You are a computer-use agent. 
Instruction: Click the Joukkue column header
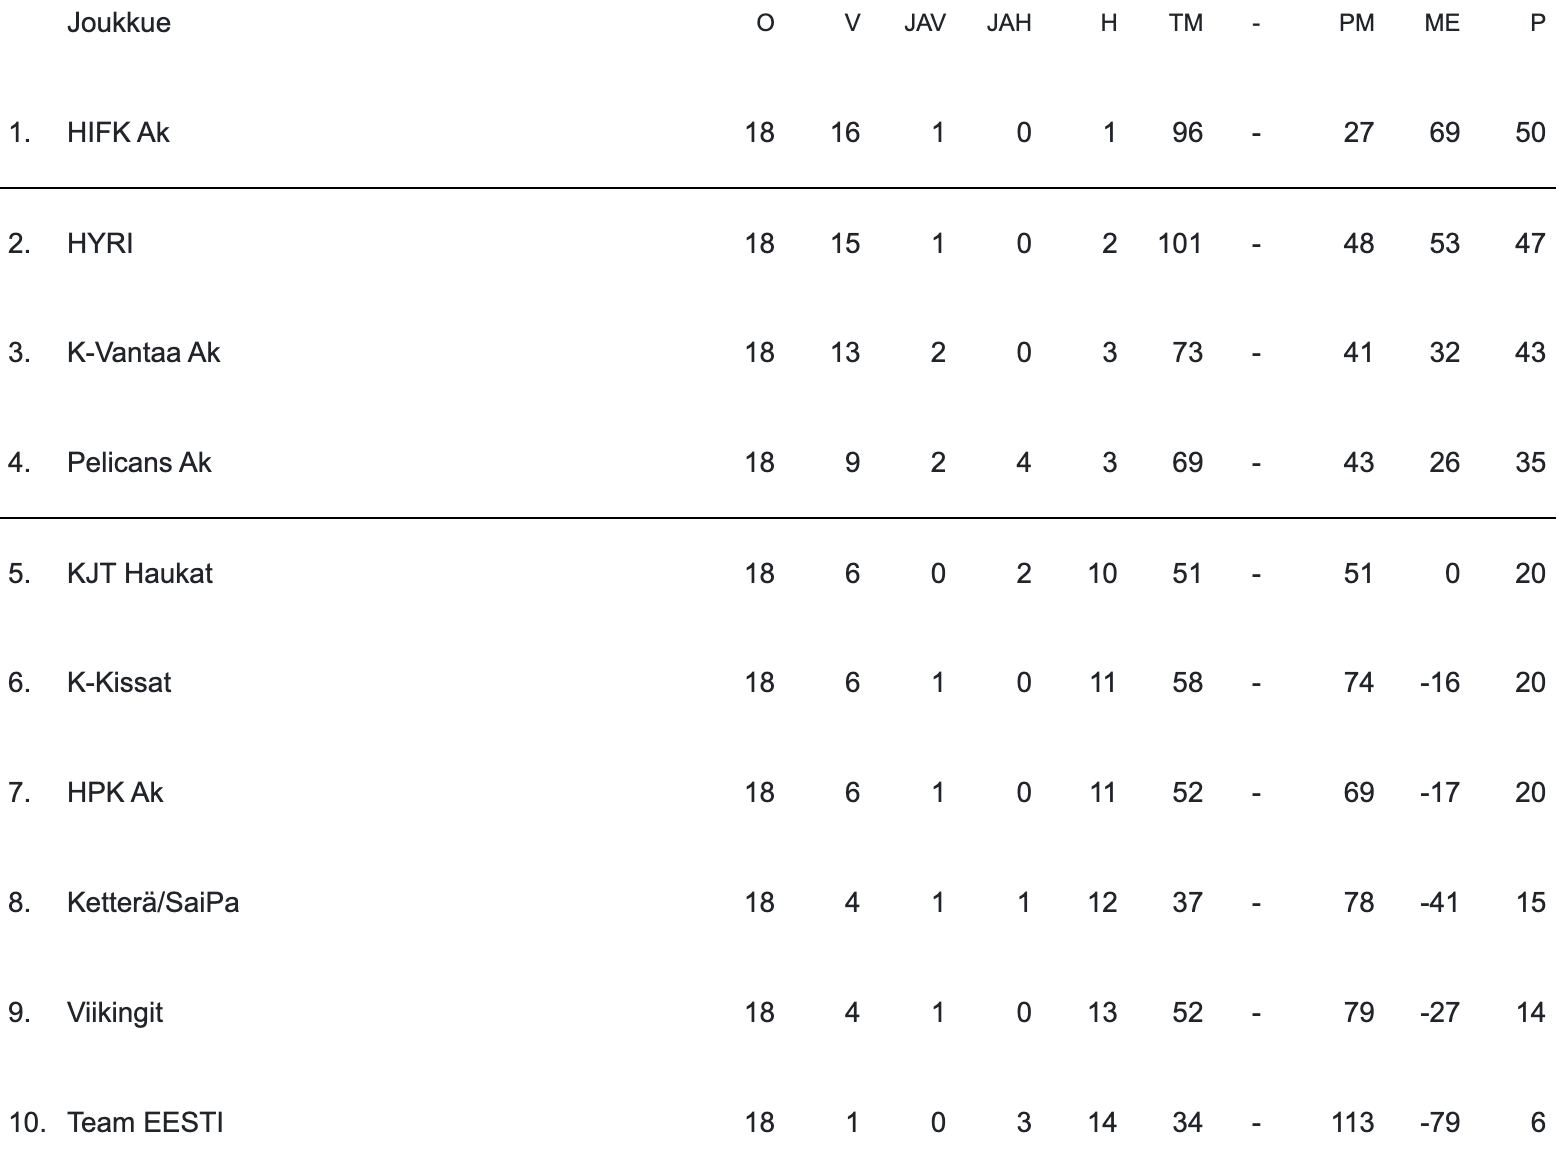click(x=118, y=23)
